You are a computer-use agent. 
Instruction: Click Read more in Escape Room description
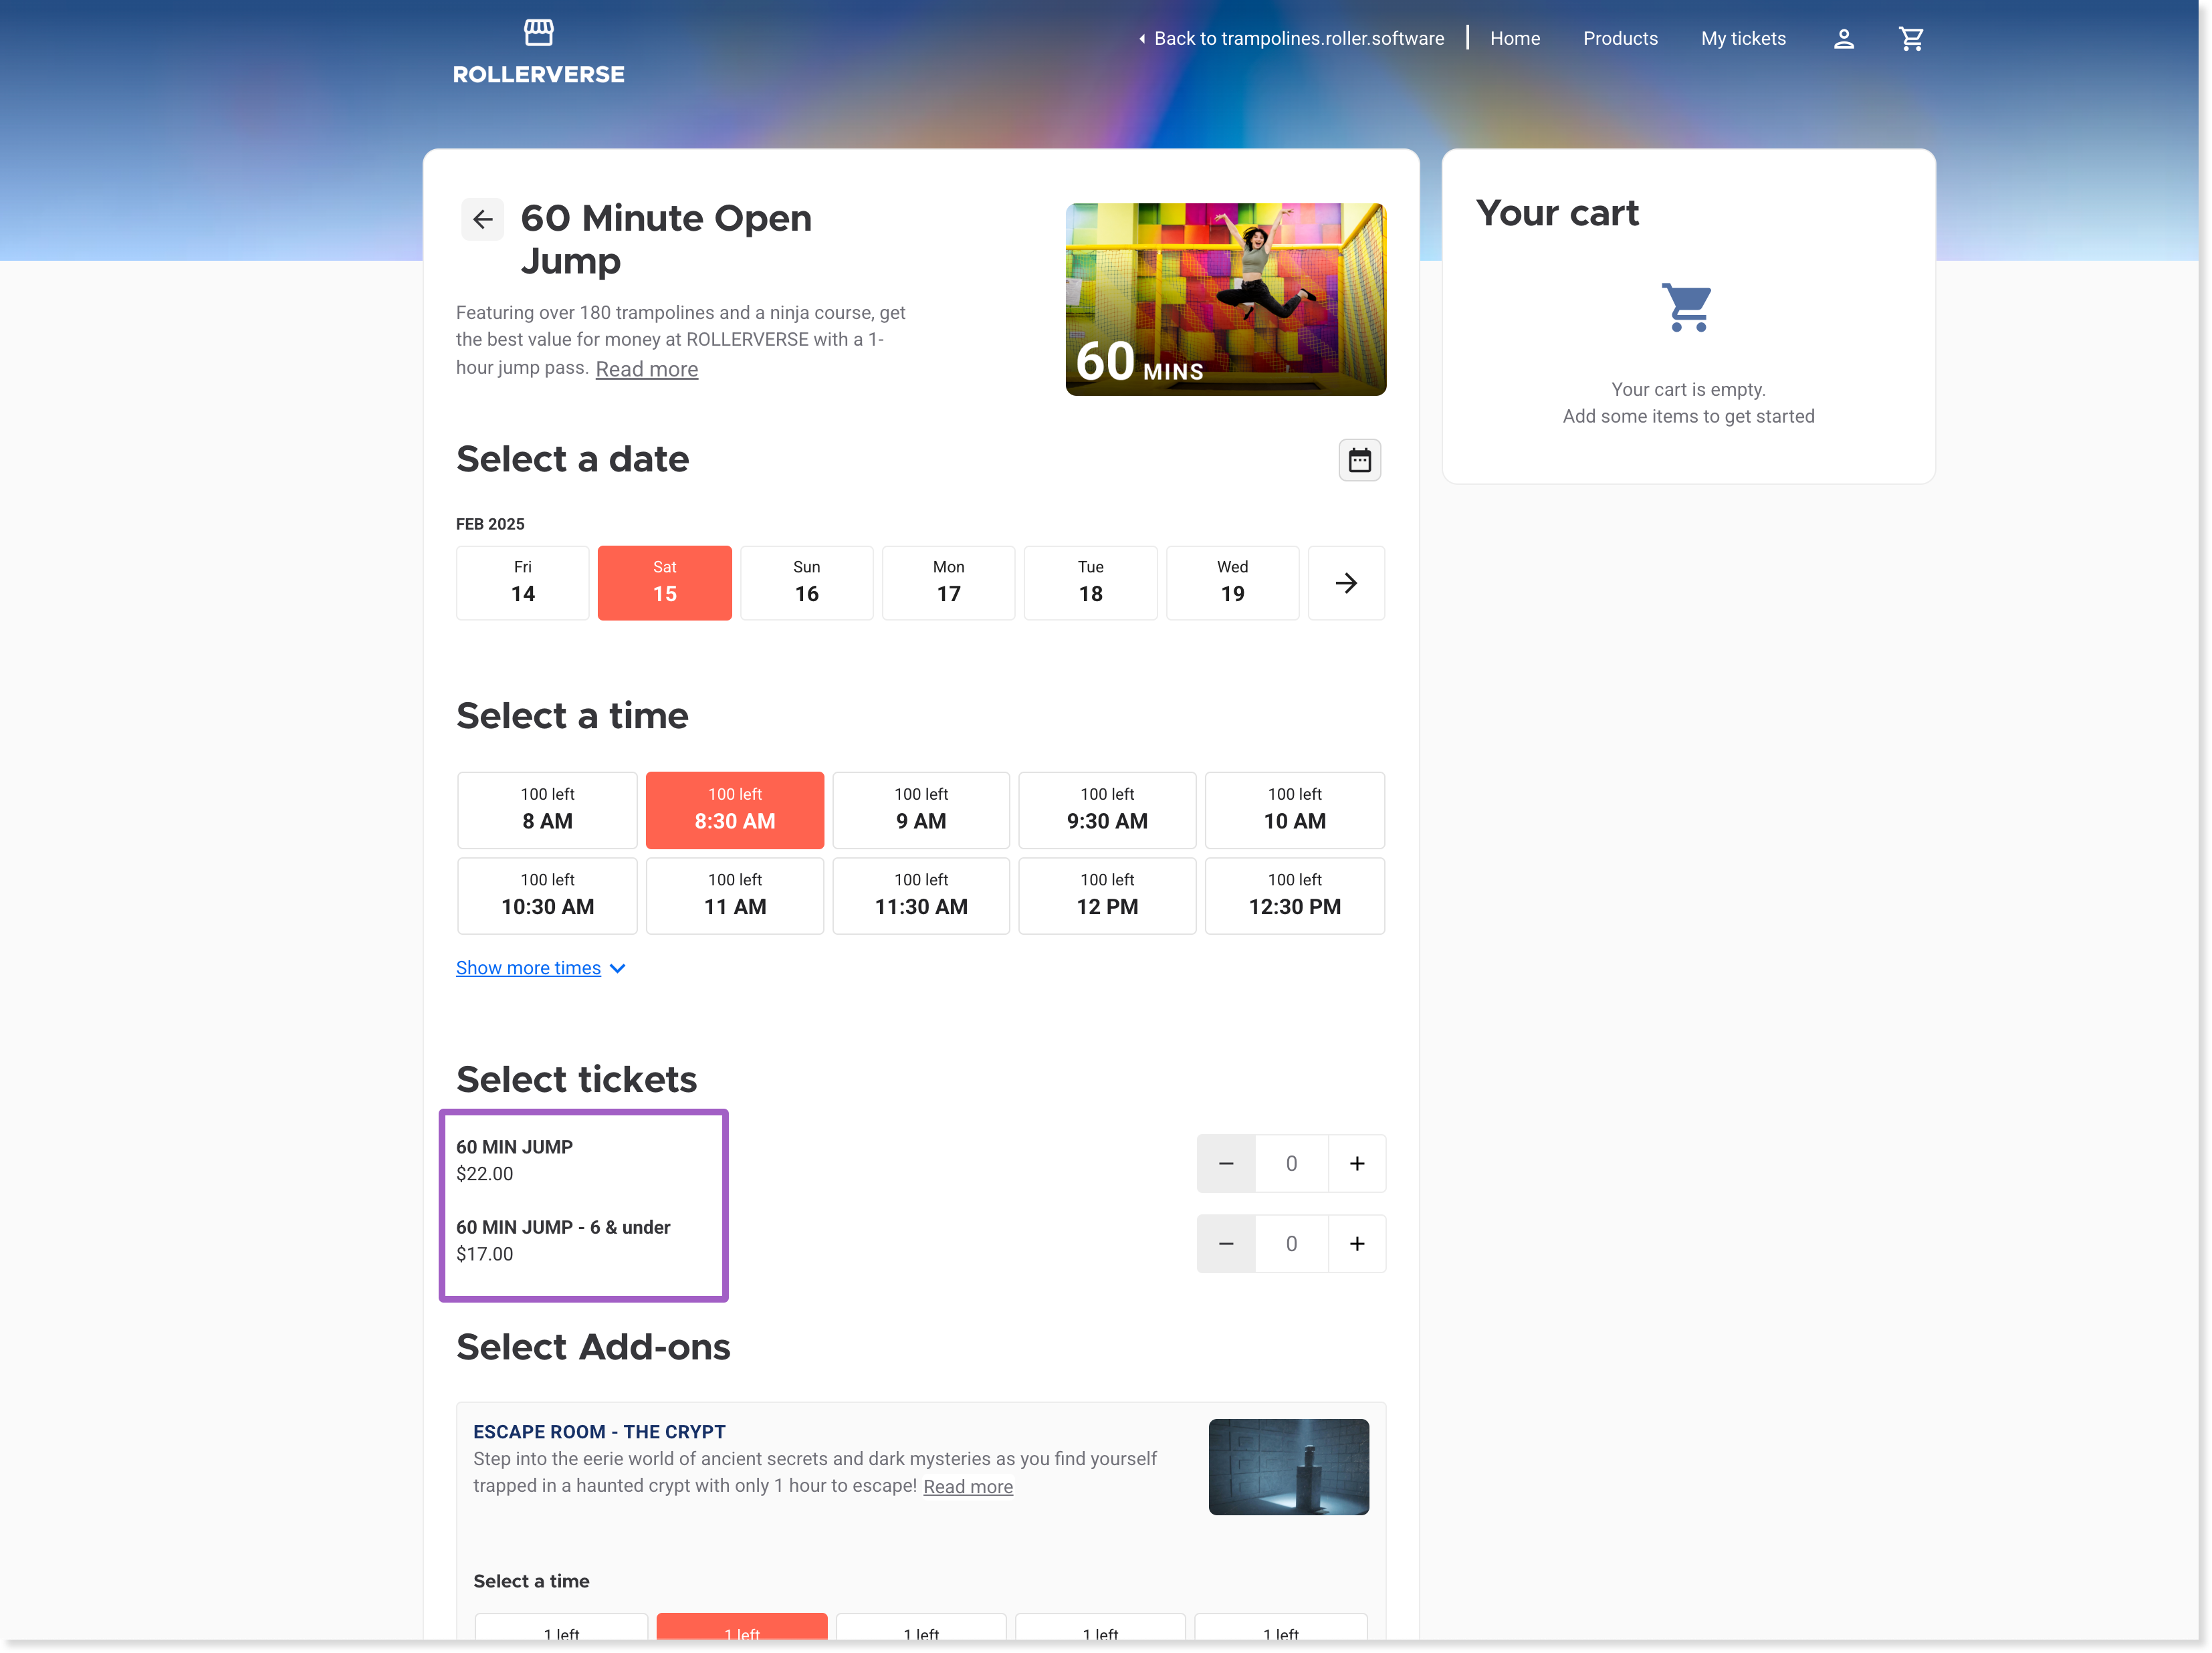(967, 1486)
